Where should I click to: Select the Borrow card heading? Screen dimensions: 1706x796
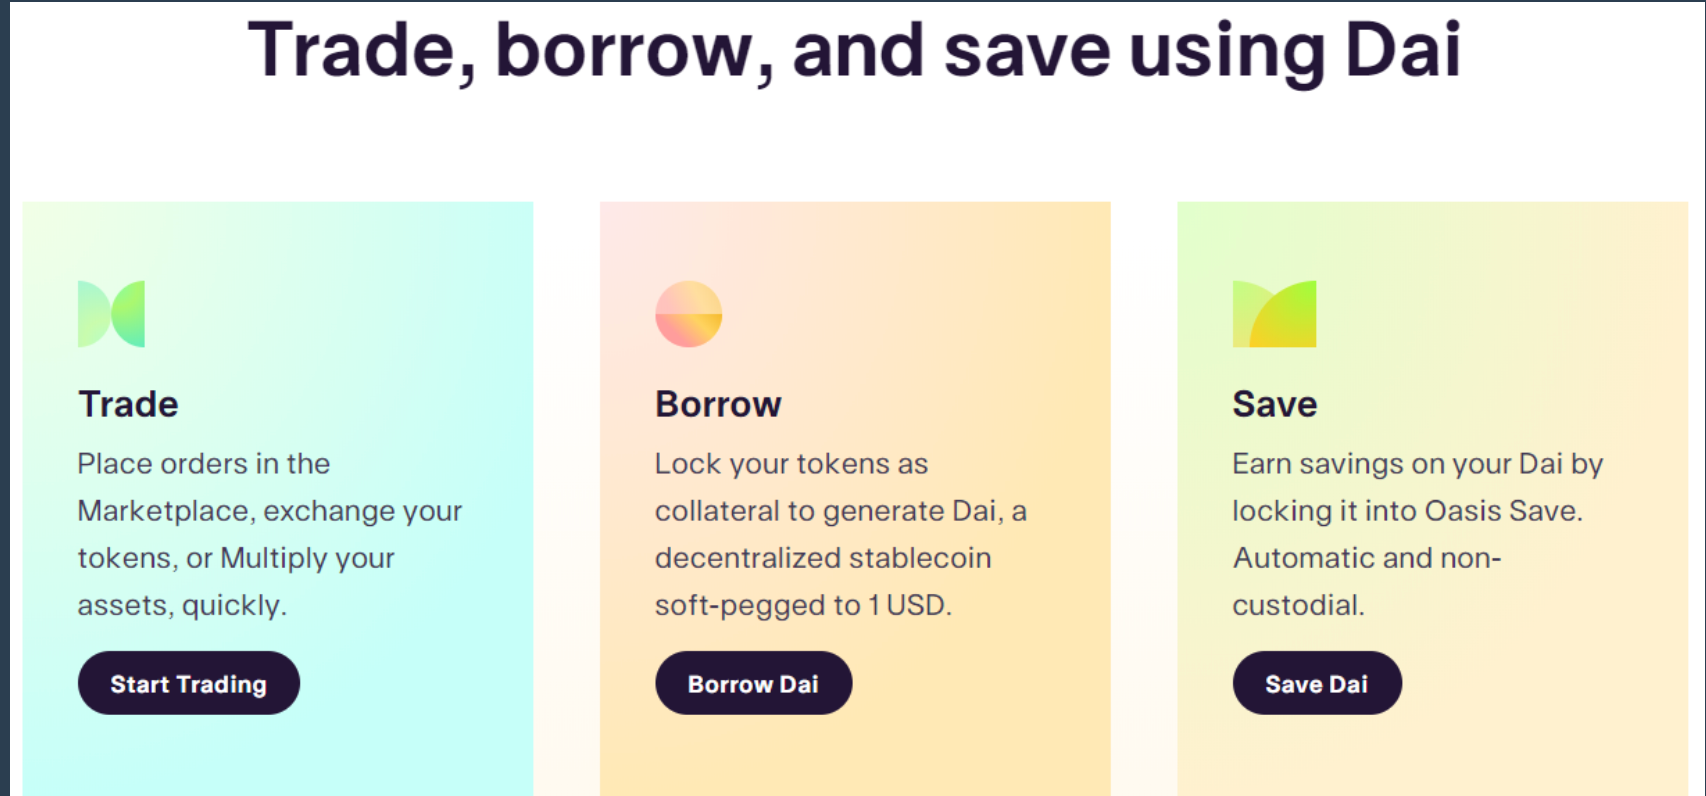pos(718,404)
